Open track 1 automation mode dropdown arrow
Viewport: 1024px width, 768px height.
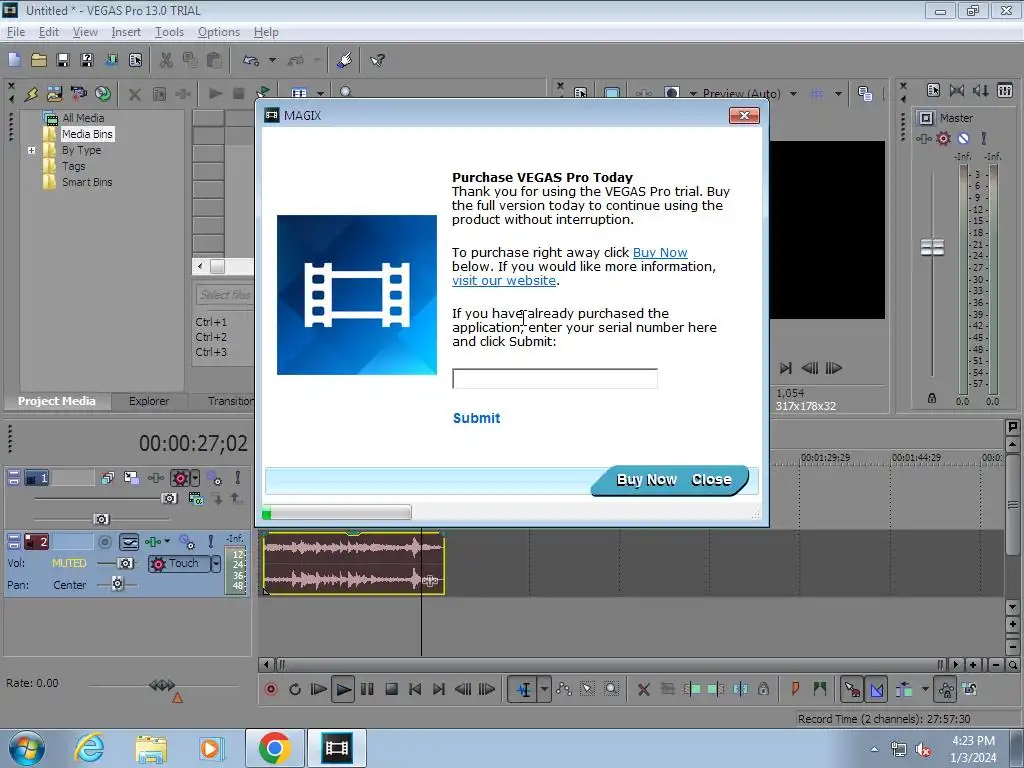(195, 478)
